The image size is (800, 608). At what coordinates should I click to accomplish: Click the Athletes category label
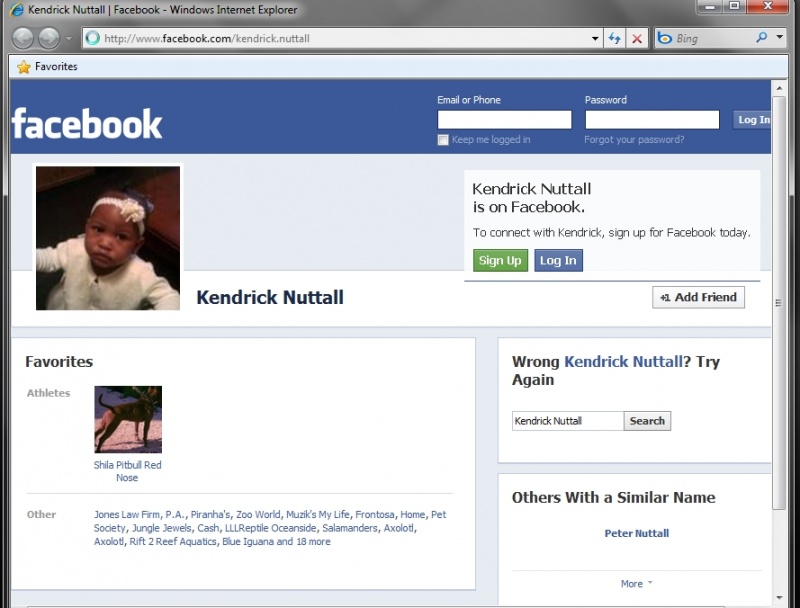[48, 393]
